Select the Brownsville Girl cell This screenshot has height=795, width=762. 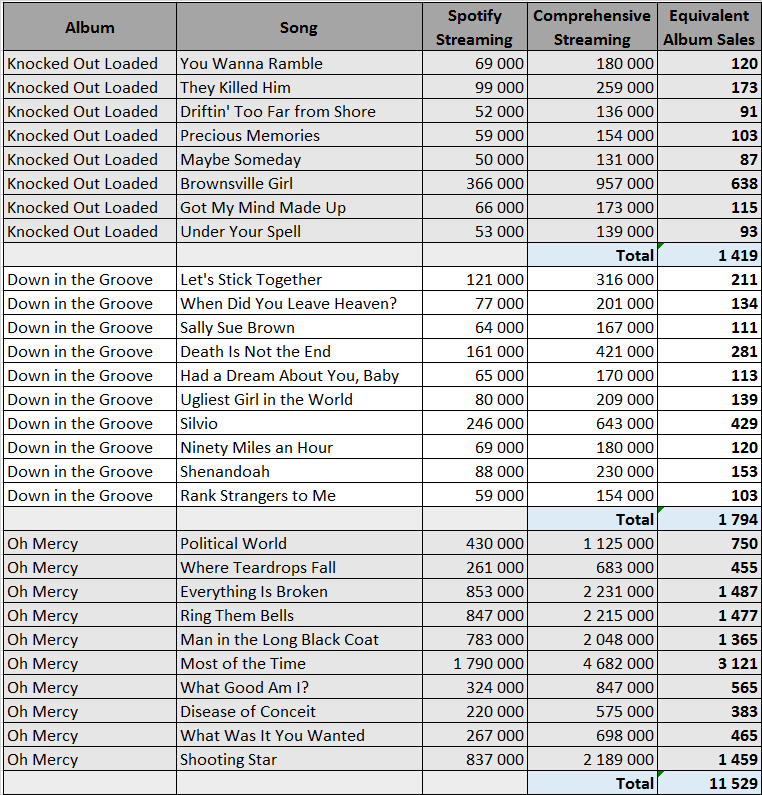pos(299,183)
